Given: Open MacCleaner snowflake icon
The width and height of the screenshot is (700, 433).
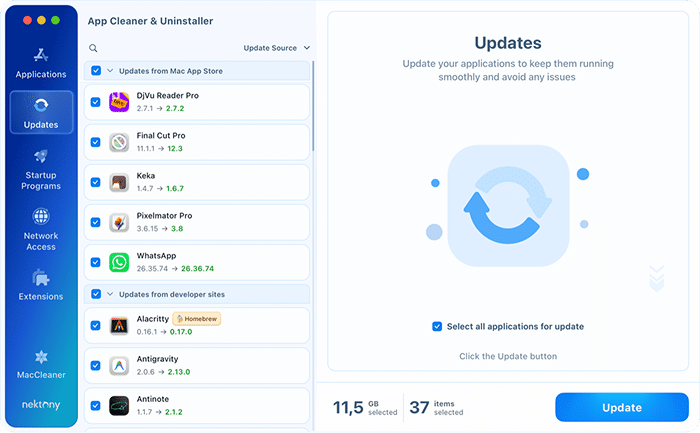Looking at the screenshot, I should click(41, 357).
